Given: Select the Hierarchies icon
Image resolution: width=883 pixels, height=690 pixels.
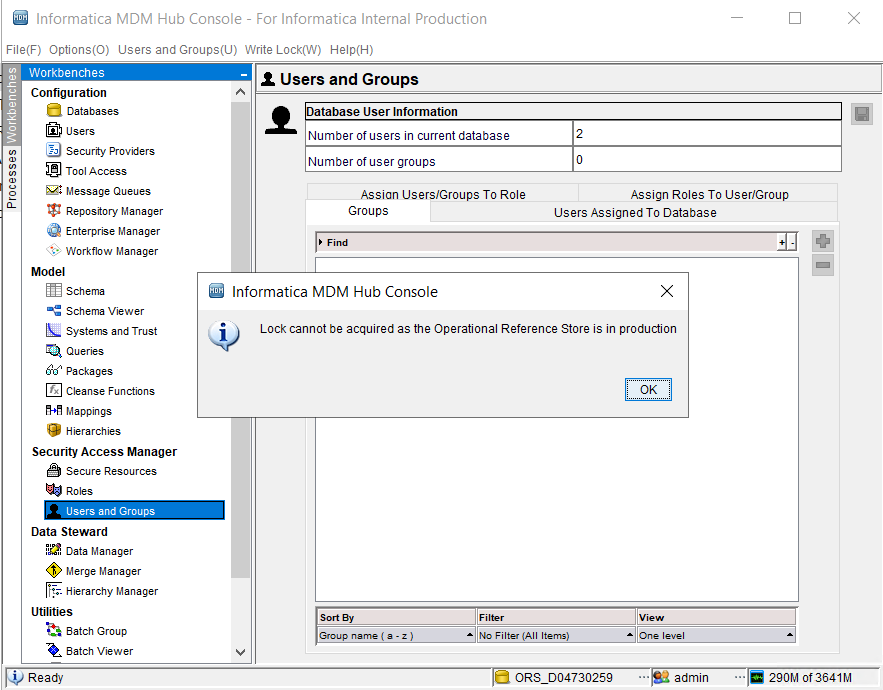Looking at the screenshot, I should [53, 430].
